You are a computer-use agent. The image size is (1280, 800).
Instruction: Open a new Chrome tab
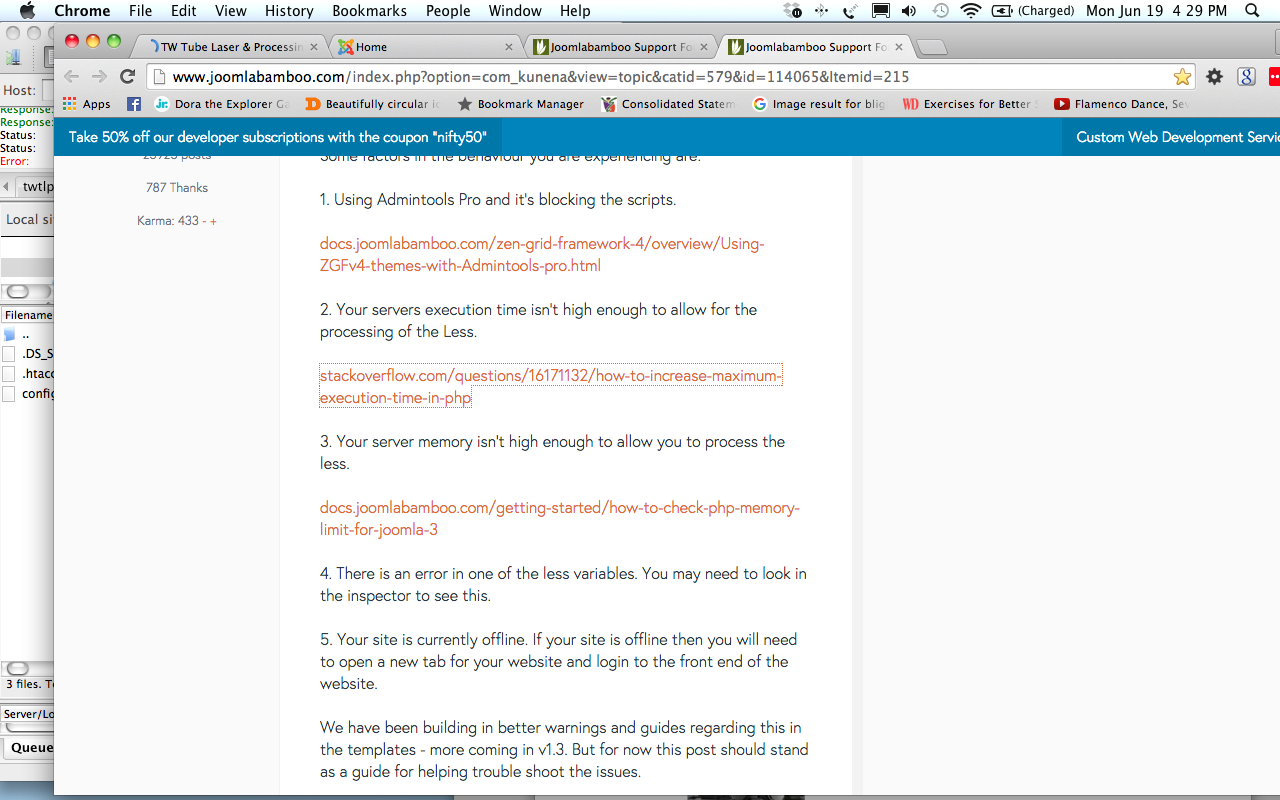931,47
